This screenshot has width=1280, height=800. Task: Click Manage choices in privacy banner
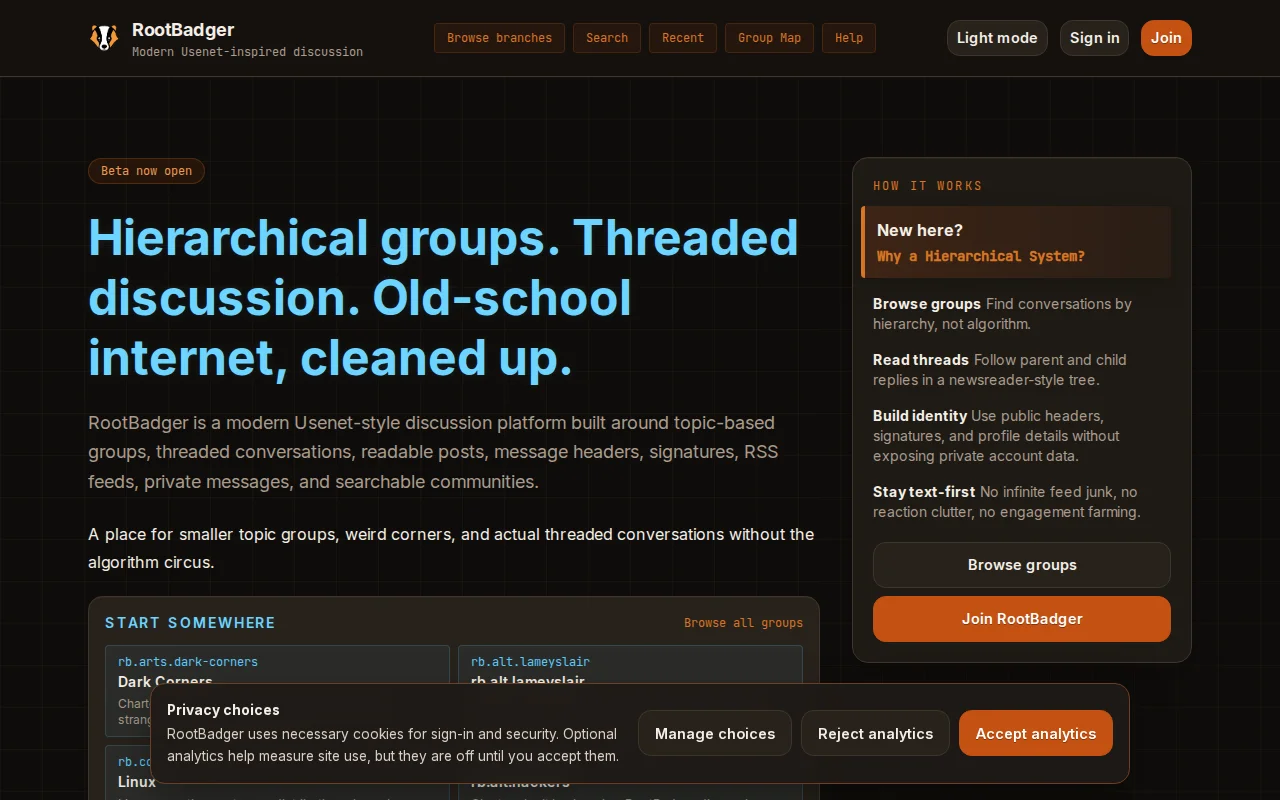point(715,734)
